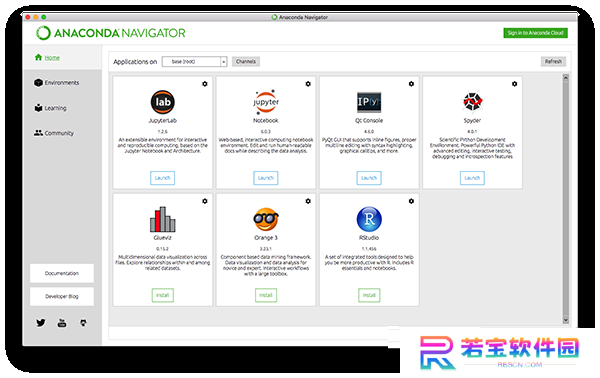The width and height of the screenshot is (600, 378).
Task: Open the Twitter link icon in sidebar
Action: point(41,323)
